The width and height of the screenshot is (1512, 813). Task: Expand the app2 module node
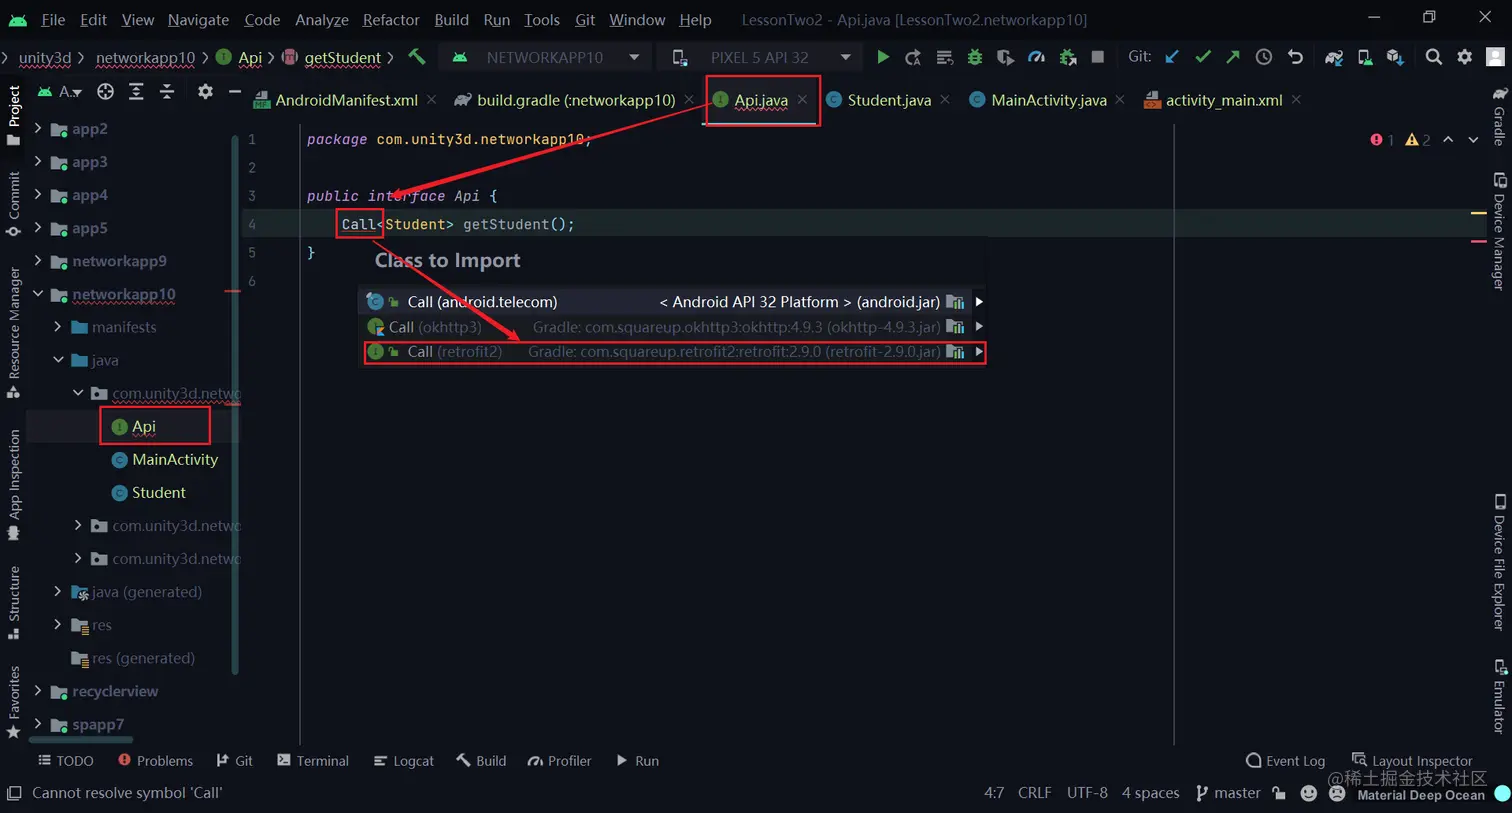point(38,128)
